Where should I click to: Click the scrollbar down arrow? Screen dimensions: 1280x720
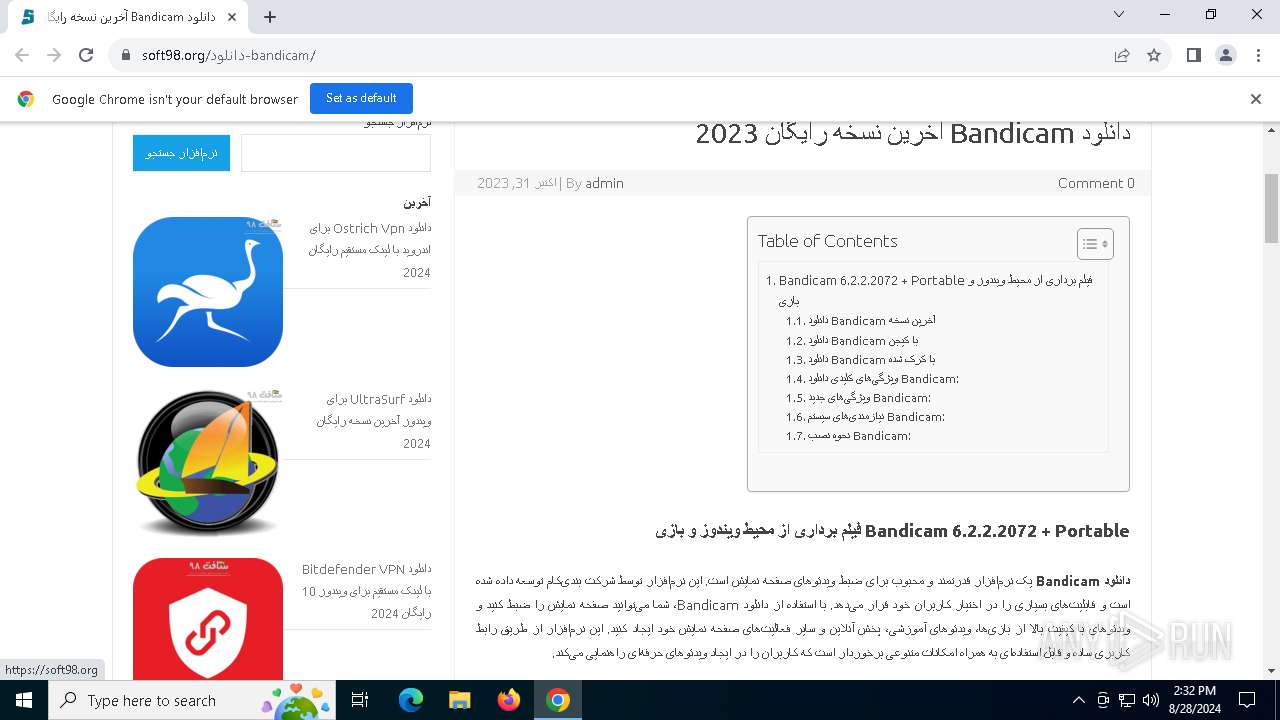1271,671
